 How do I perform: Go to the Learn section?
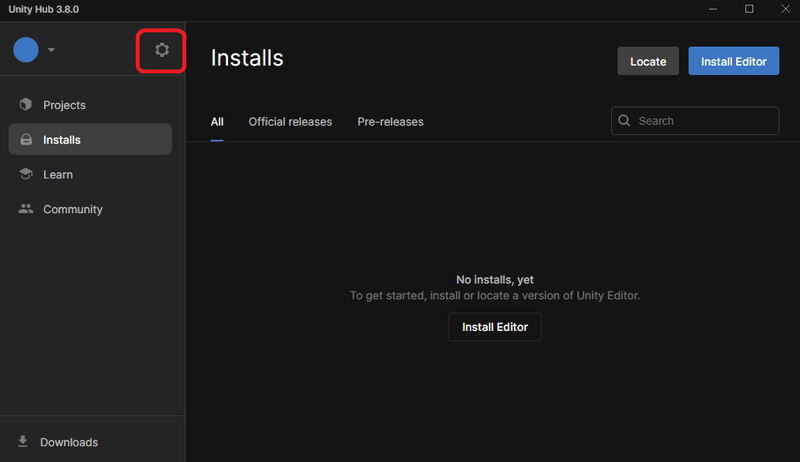tap(90, 174)
